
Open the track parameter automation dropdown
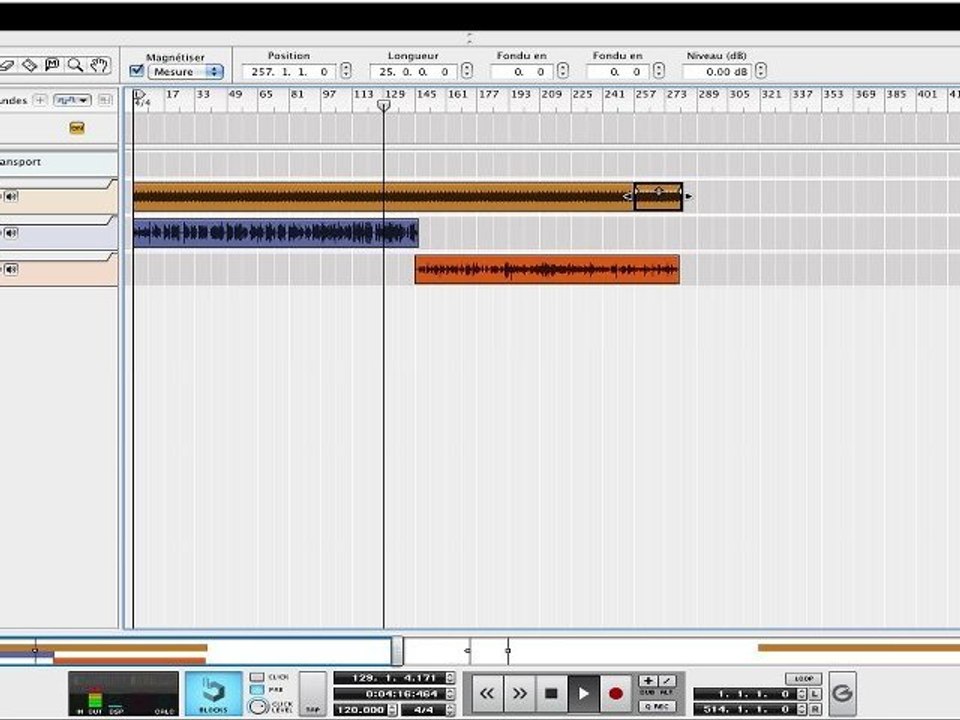[x=72, y=100]
